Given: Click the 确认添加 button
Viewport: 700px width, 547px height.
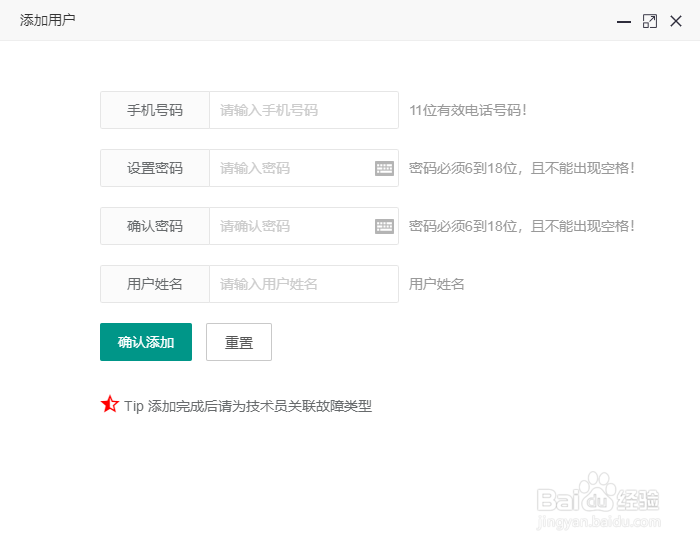Looking at the screenshot, I should (146, 342).
